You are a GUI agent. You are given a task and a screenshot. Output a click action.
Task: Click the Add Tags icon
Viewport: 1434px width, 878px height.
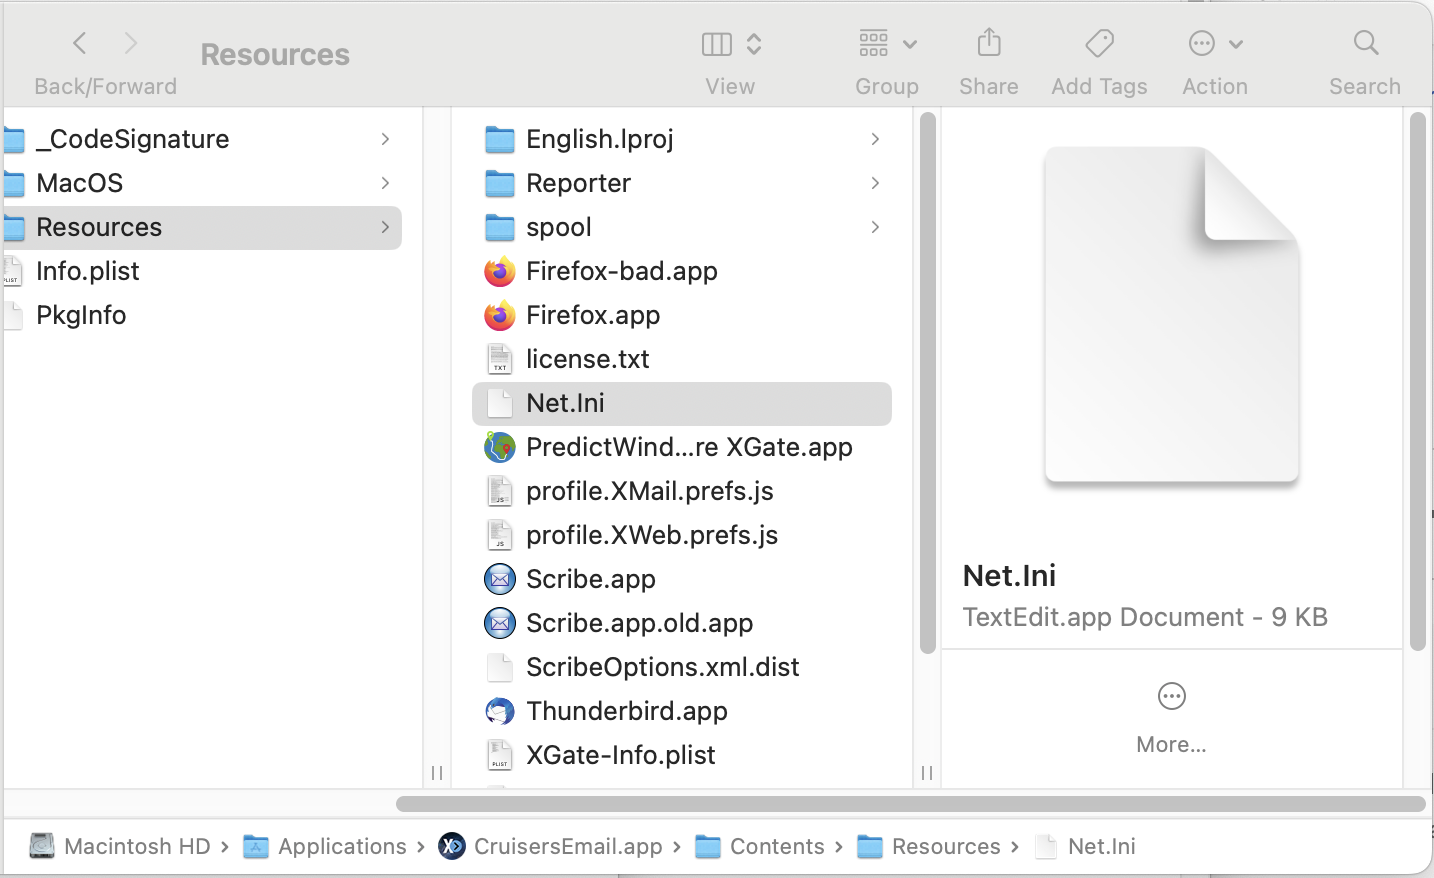[1099, 43]
